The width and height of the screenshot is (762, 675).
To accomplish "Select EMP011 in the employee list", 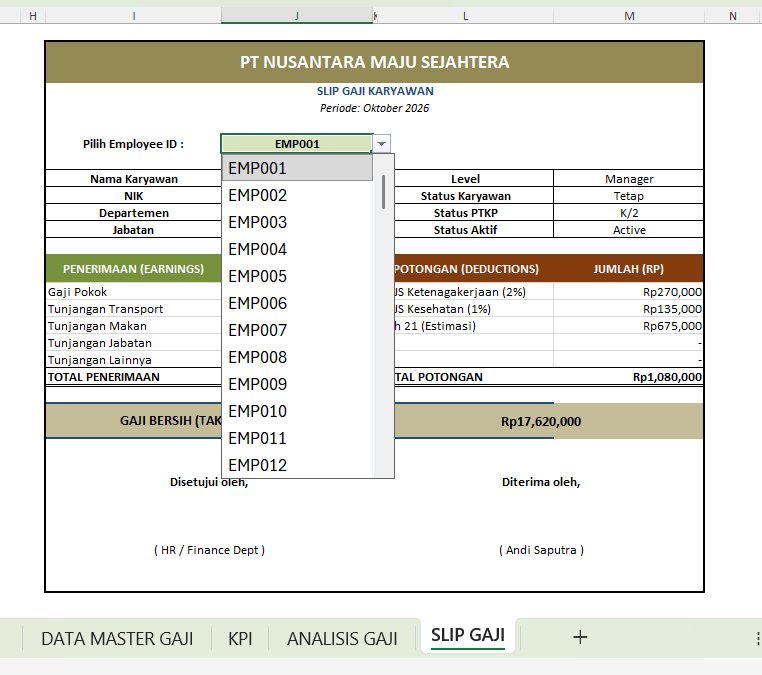I will tap(297, 438).
